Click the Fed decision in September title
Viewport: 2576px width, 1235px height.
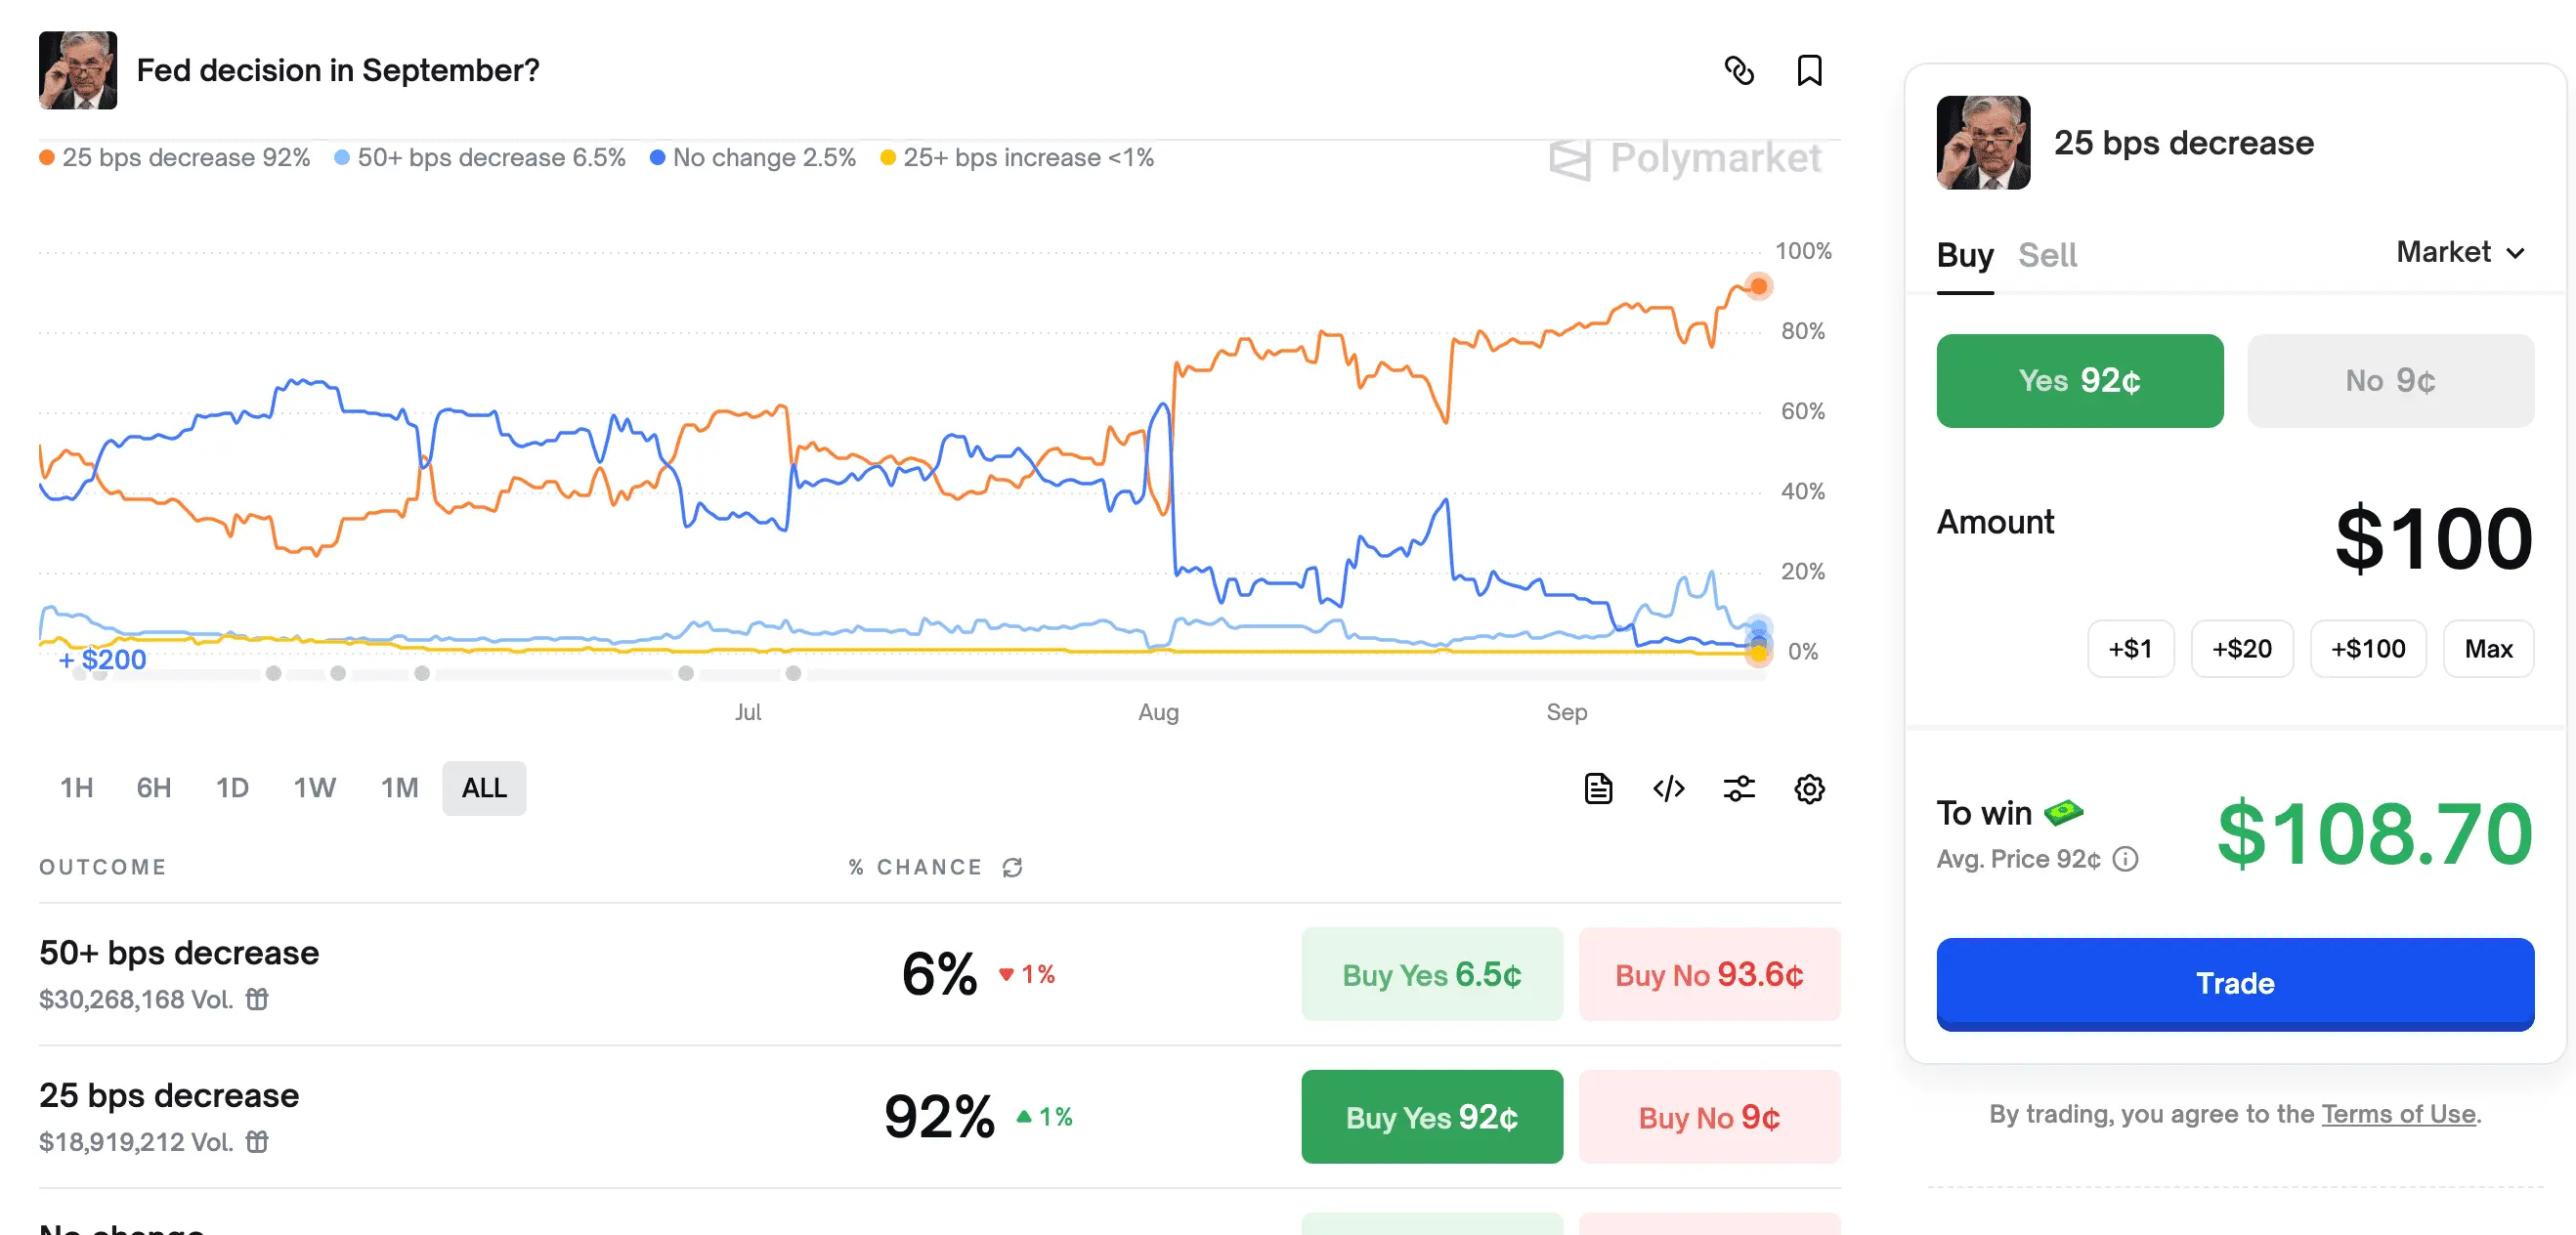click(338, 71)
